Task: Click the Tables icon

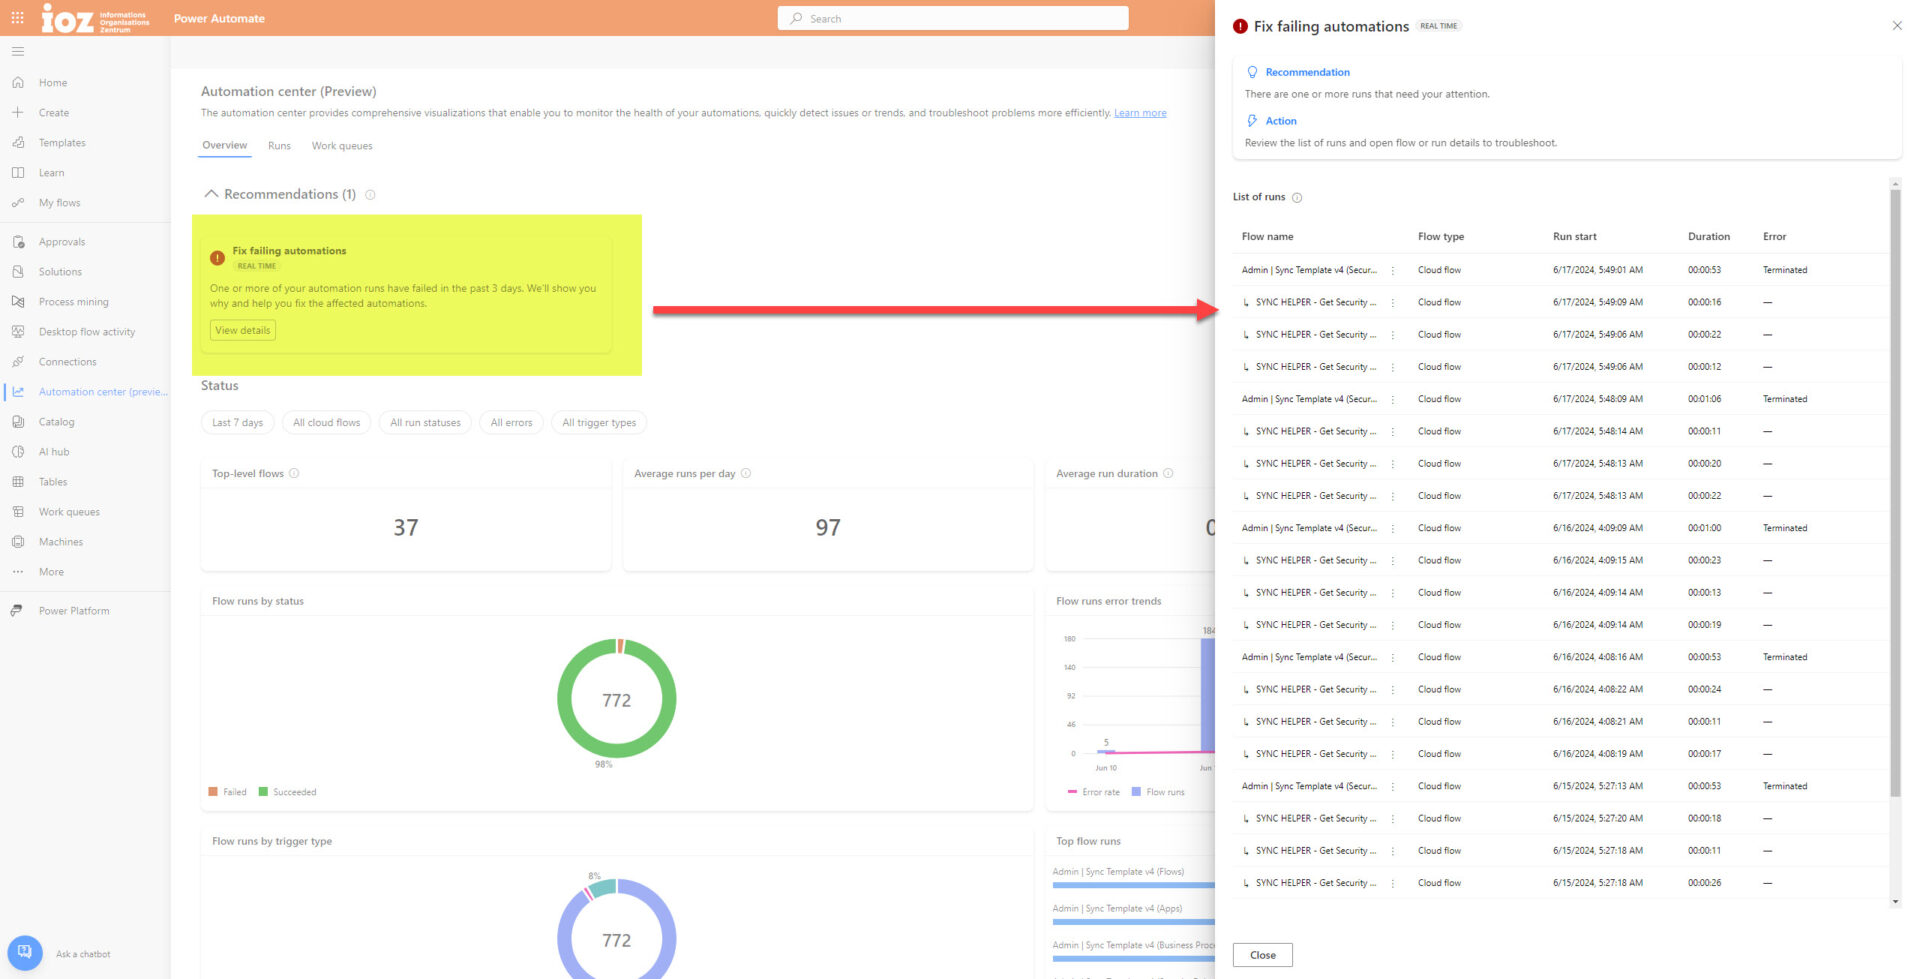Action: click(18, 482)
